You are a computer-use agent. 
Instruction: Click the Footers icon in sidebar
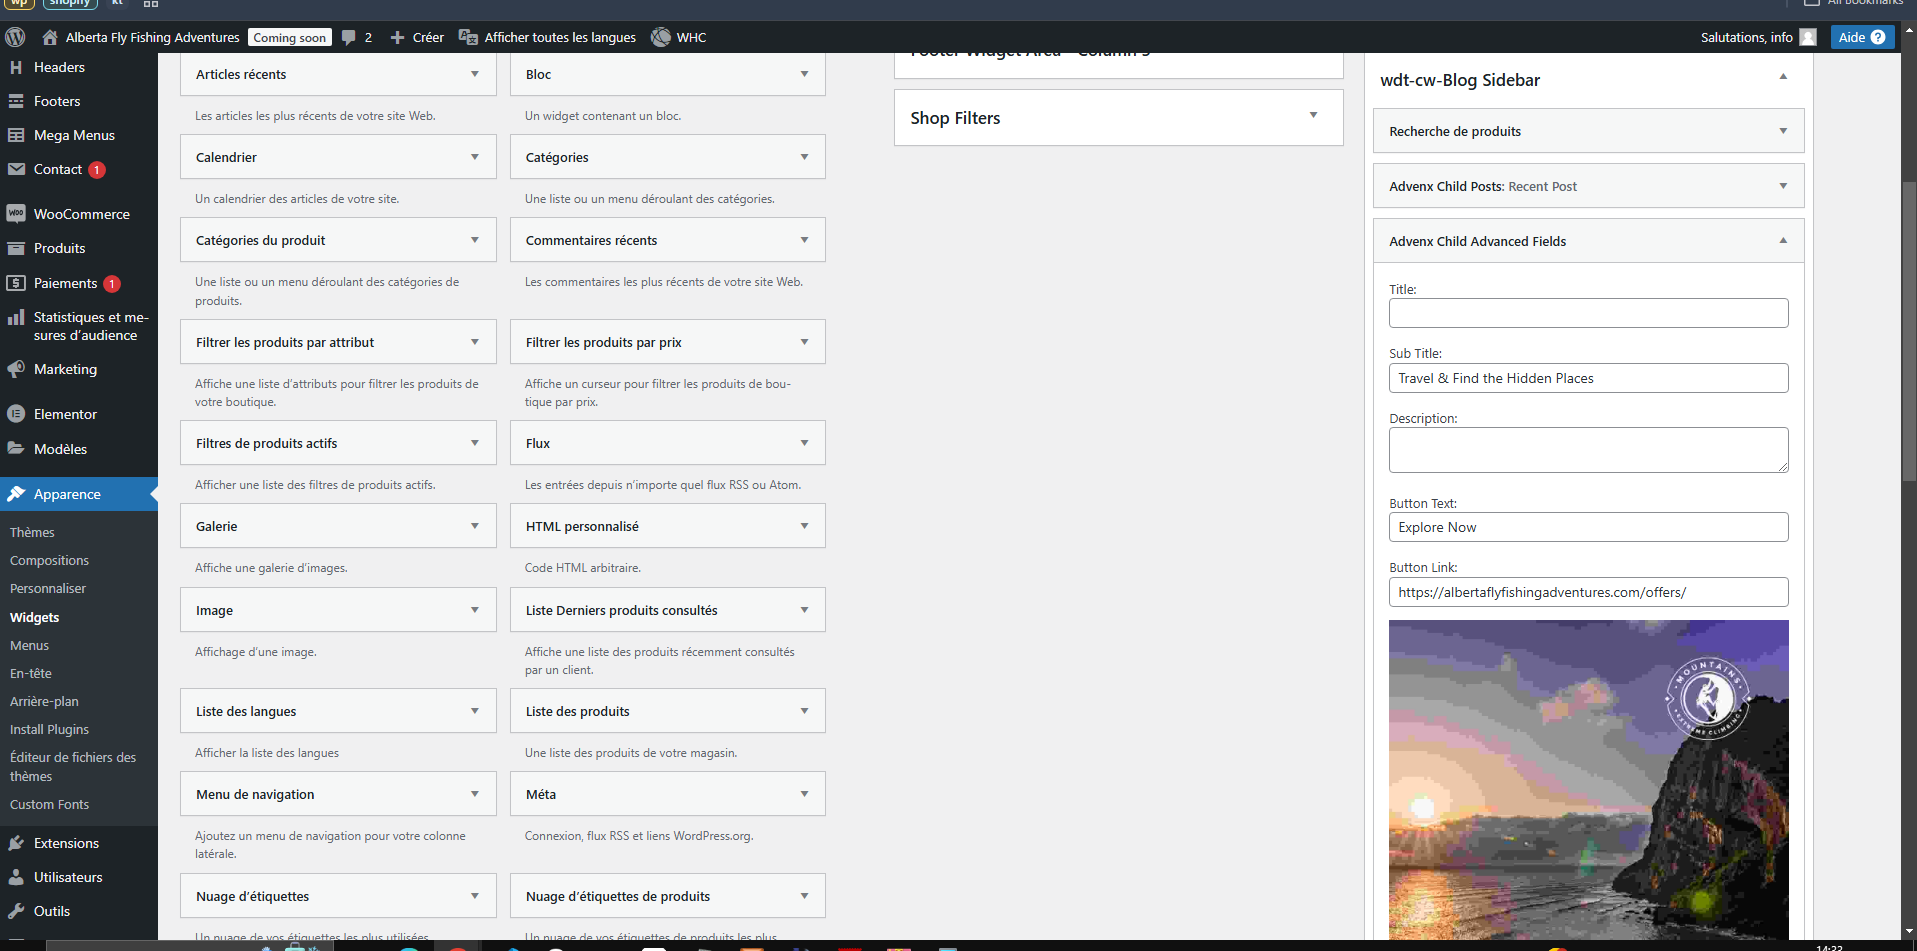pyautogui.click(x=16, y=101)
